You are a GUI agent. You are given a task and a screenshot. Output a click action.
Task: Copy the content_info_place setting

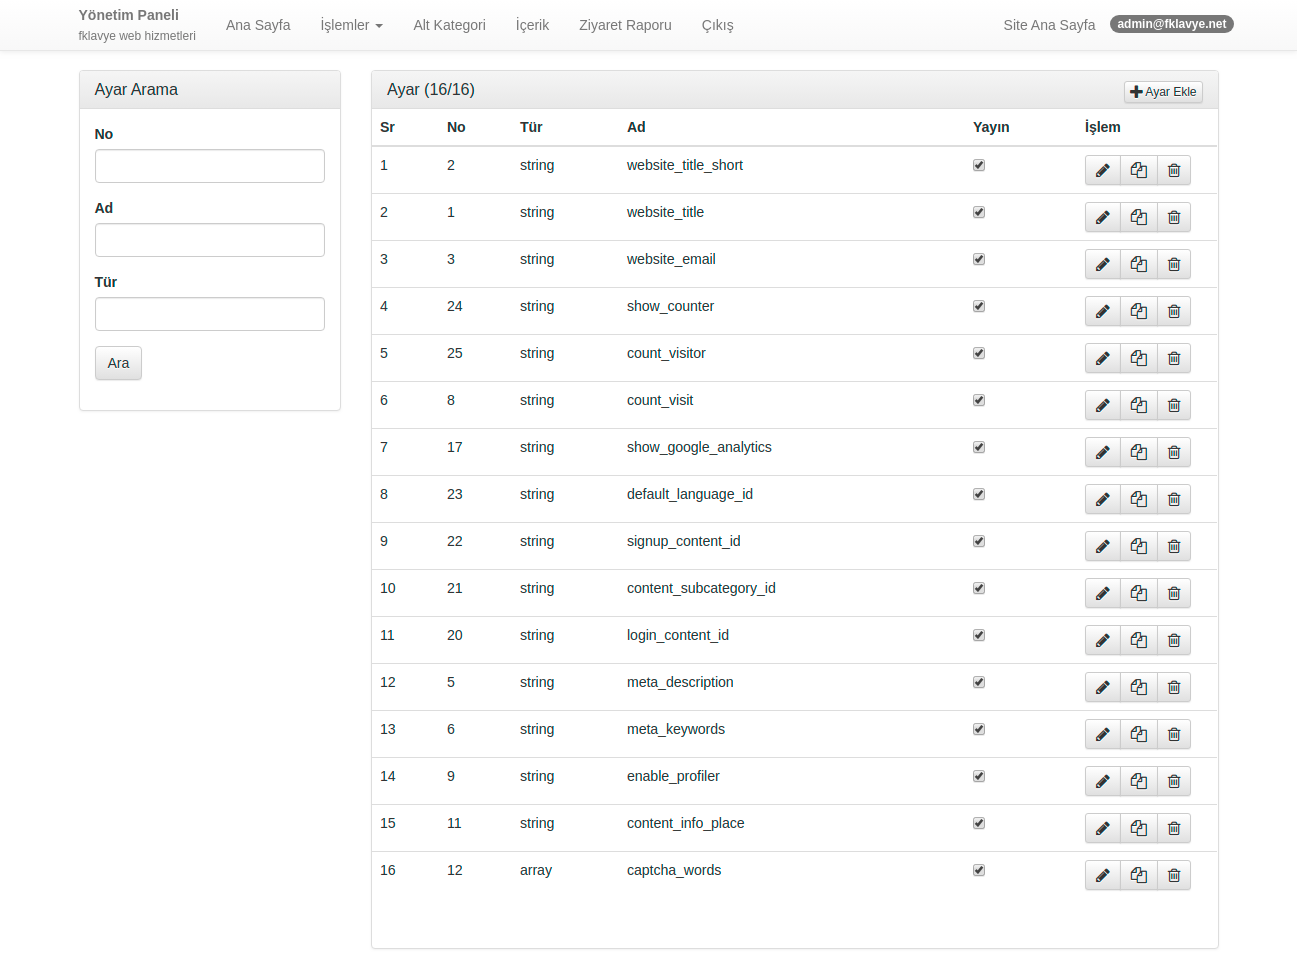coord(1138,828)
